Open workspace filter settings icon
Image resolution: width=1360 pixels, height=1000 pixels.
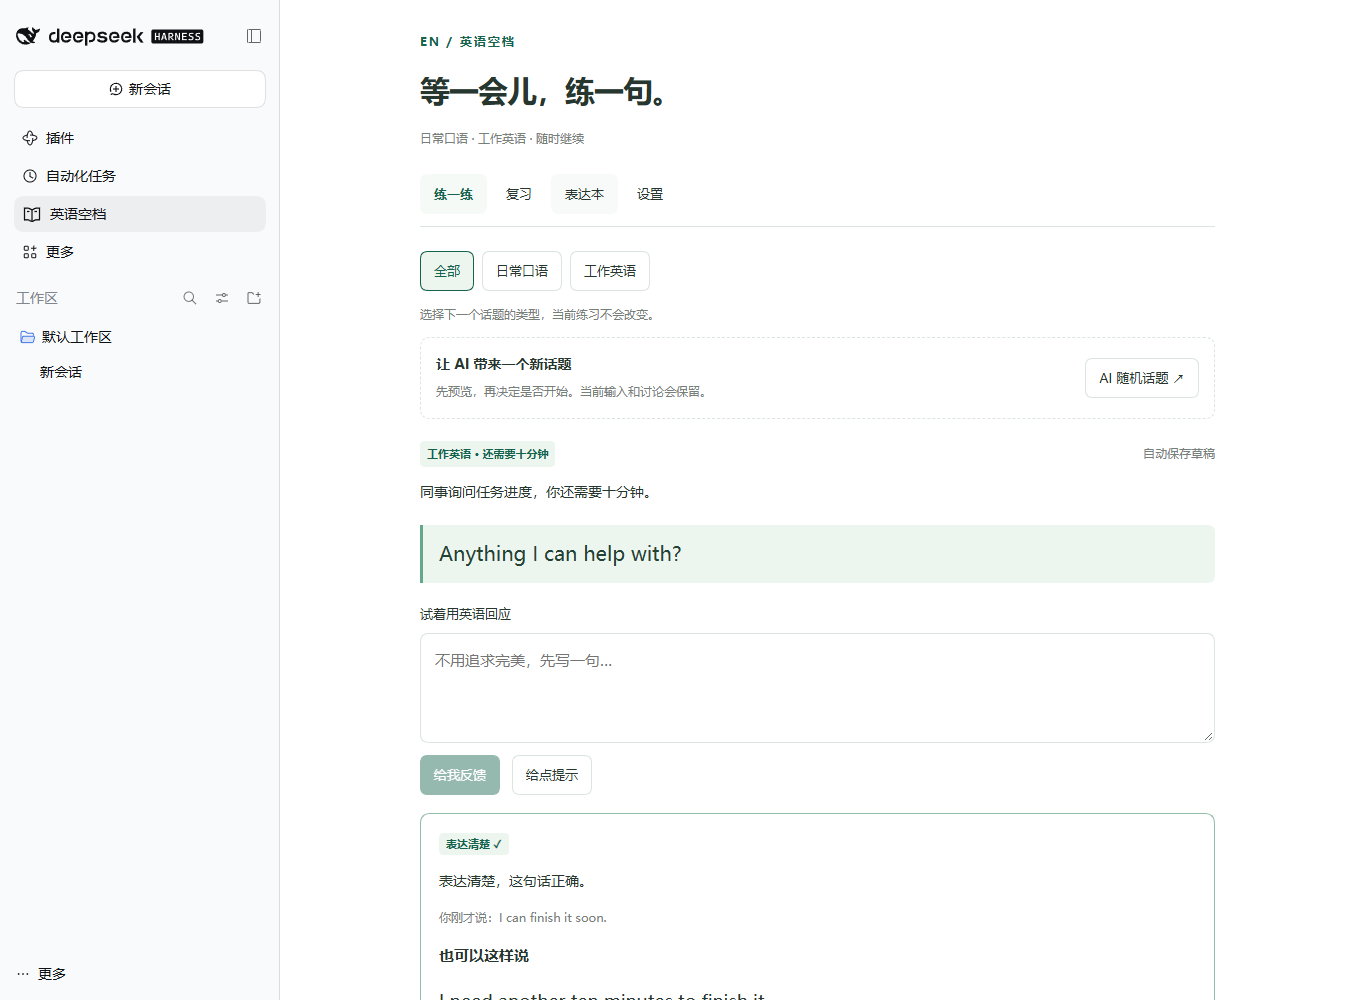click(x=222, y=298)
